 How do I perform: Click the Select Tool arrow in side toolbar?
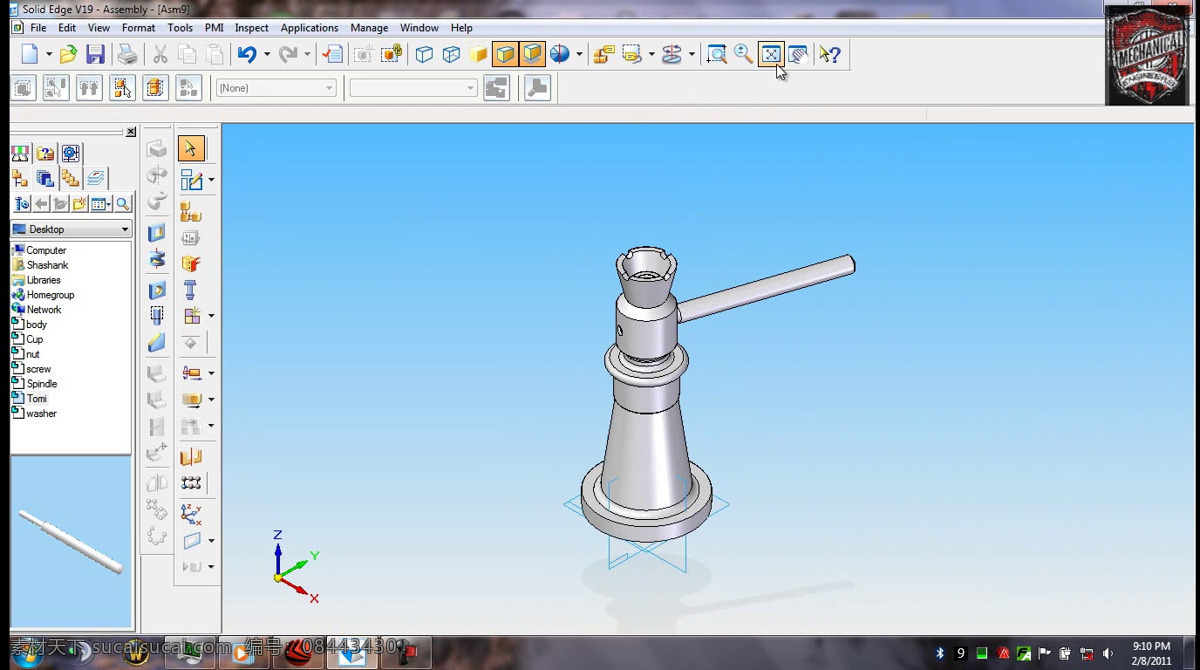click(x=191, y=149)
